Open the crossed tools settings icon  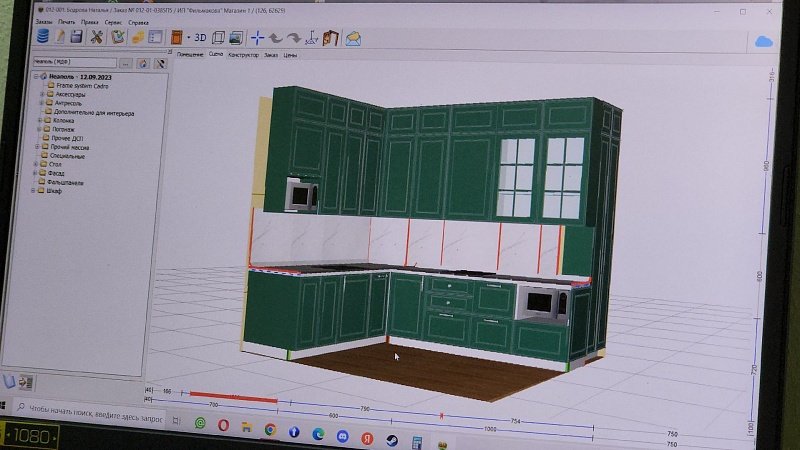point(97,37)
